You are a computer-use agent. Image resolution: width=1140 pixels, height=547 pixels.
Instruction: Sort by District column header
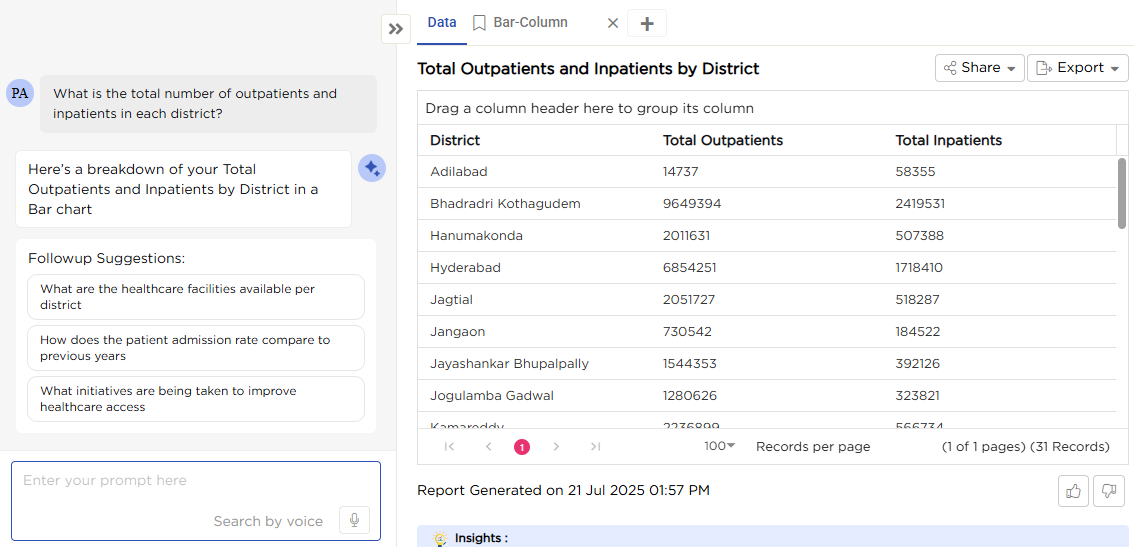pyautogui.click(x=455, y=140)
